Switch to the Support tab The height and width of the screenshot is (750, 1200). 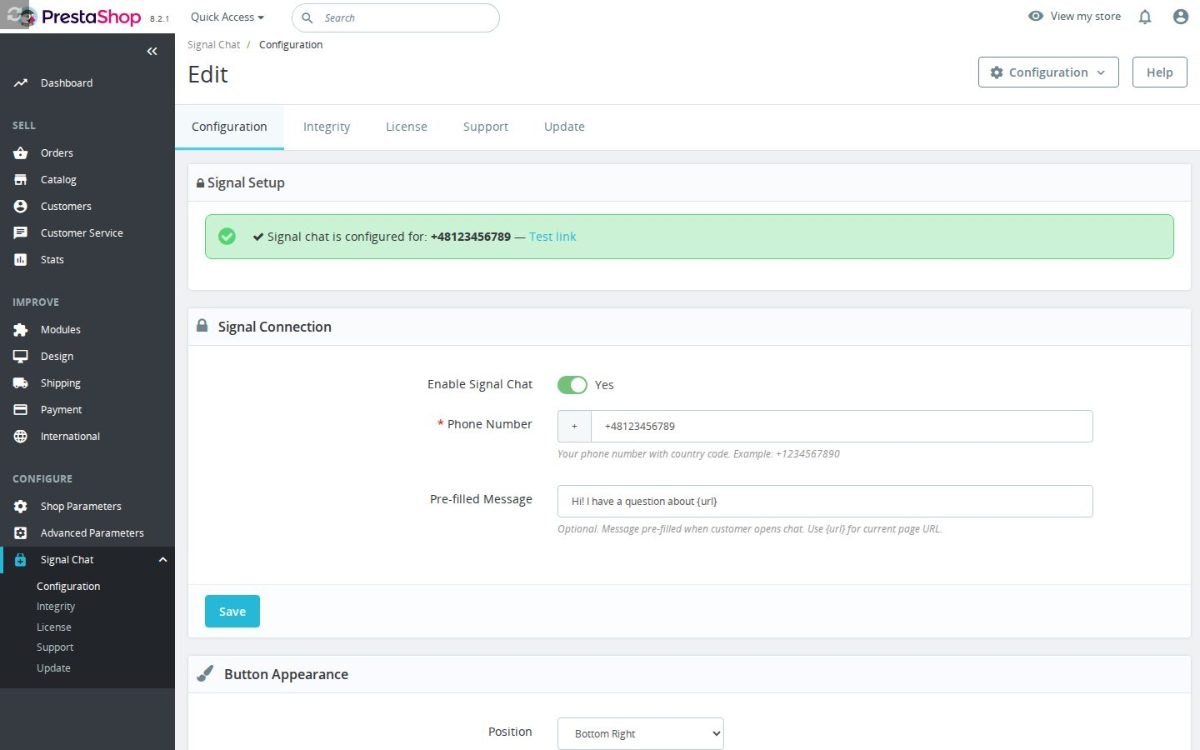[485, 127]
